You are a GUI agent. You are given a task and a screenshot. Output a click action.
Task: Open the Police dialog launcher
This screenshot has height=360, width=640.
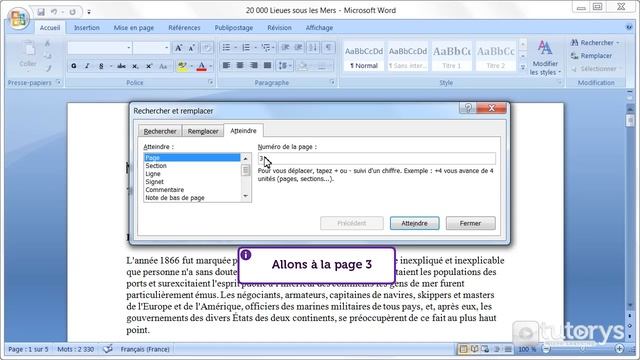tap(211, 82)
